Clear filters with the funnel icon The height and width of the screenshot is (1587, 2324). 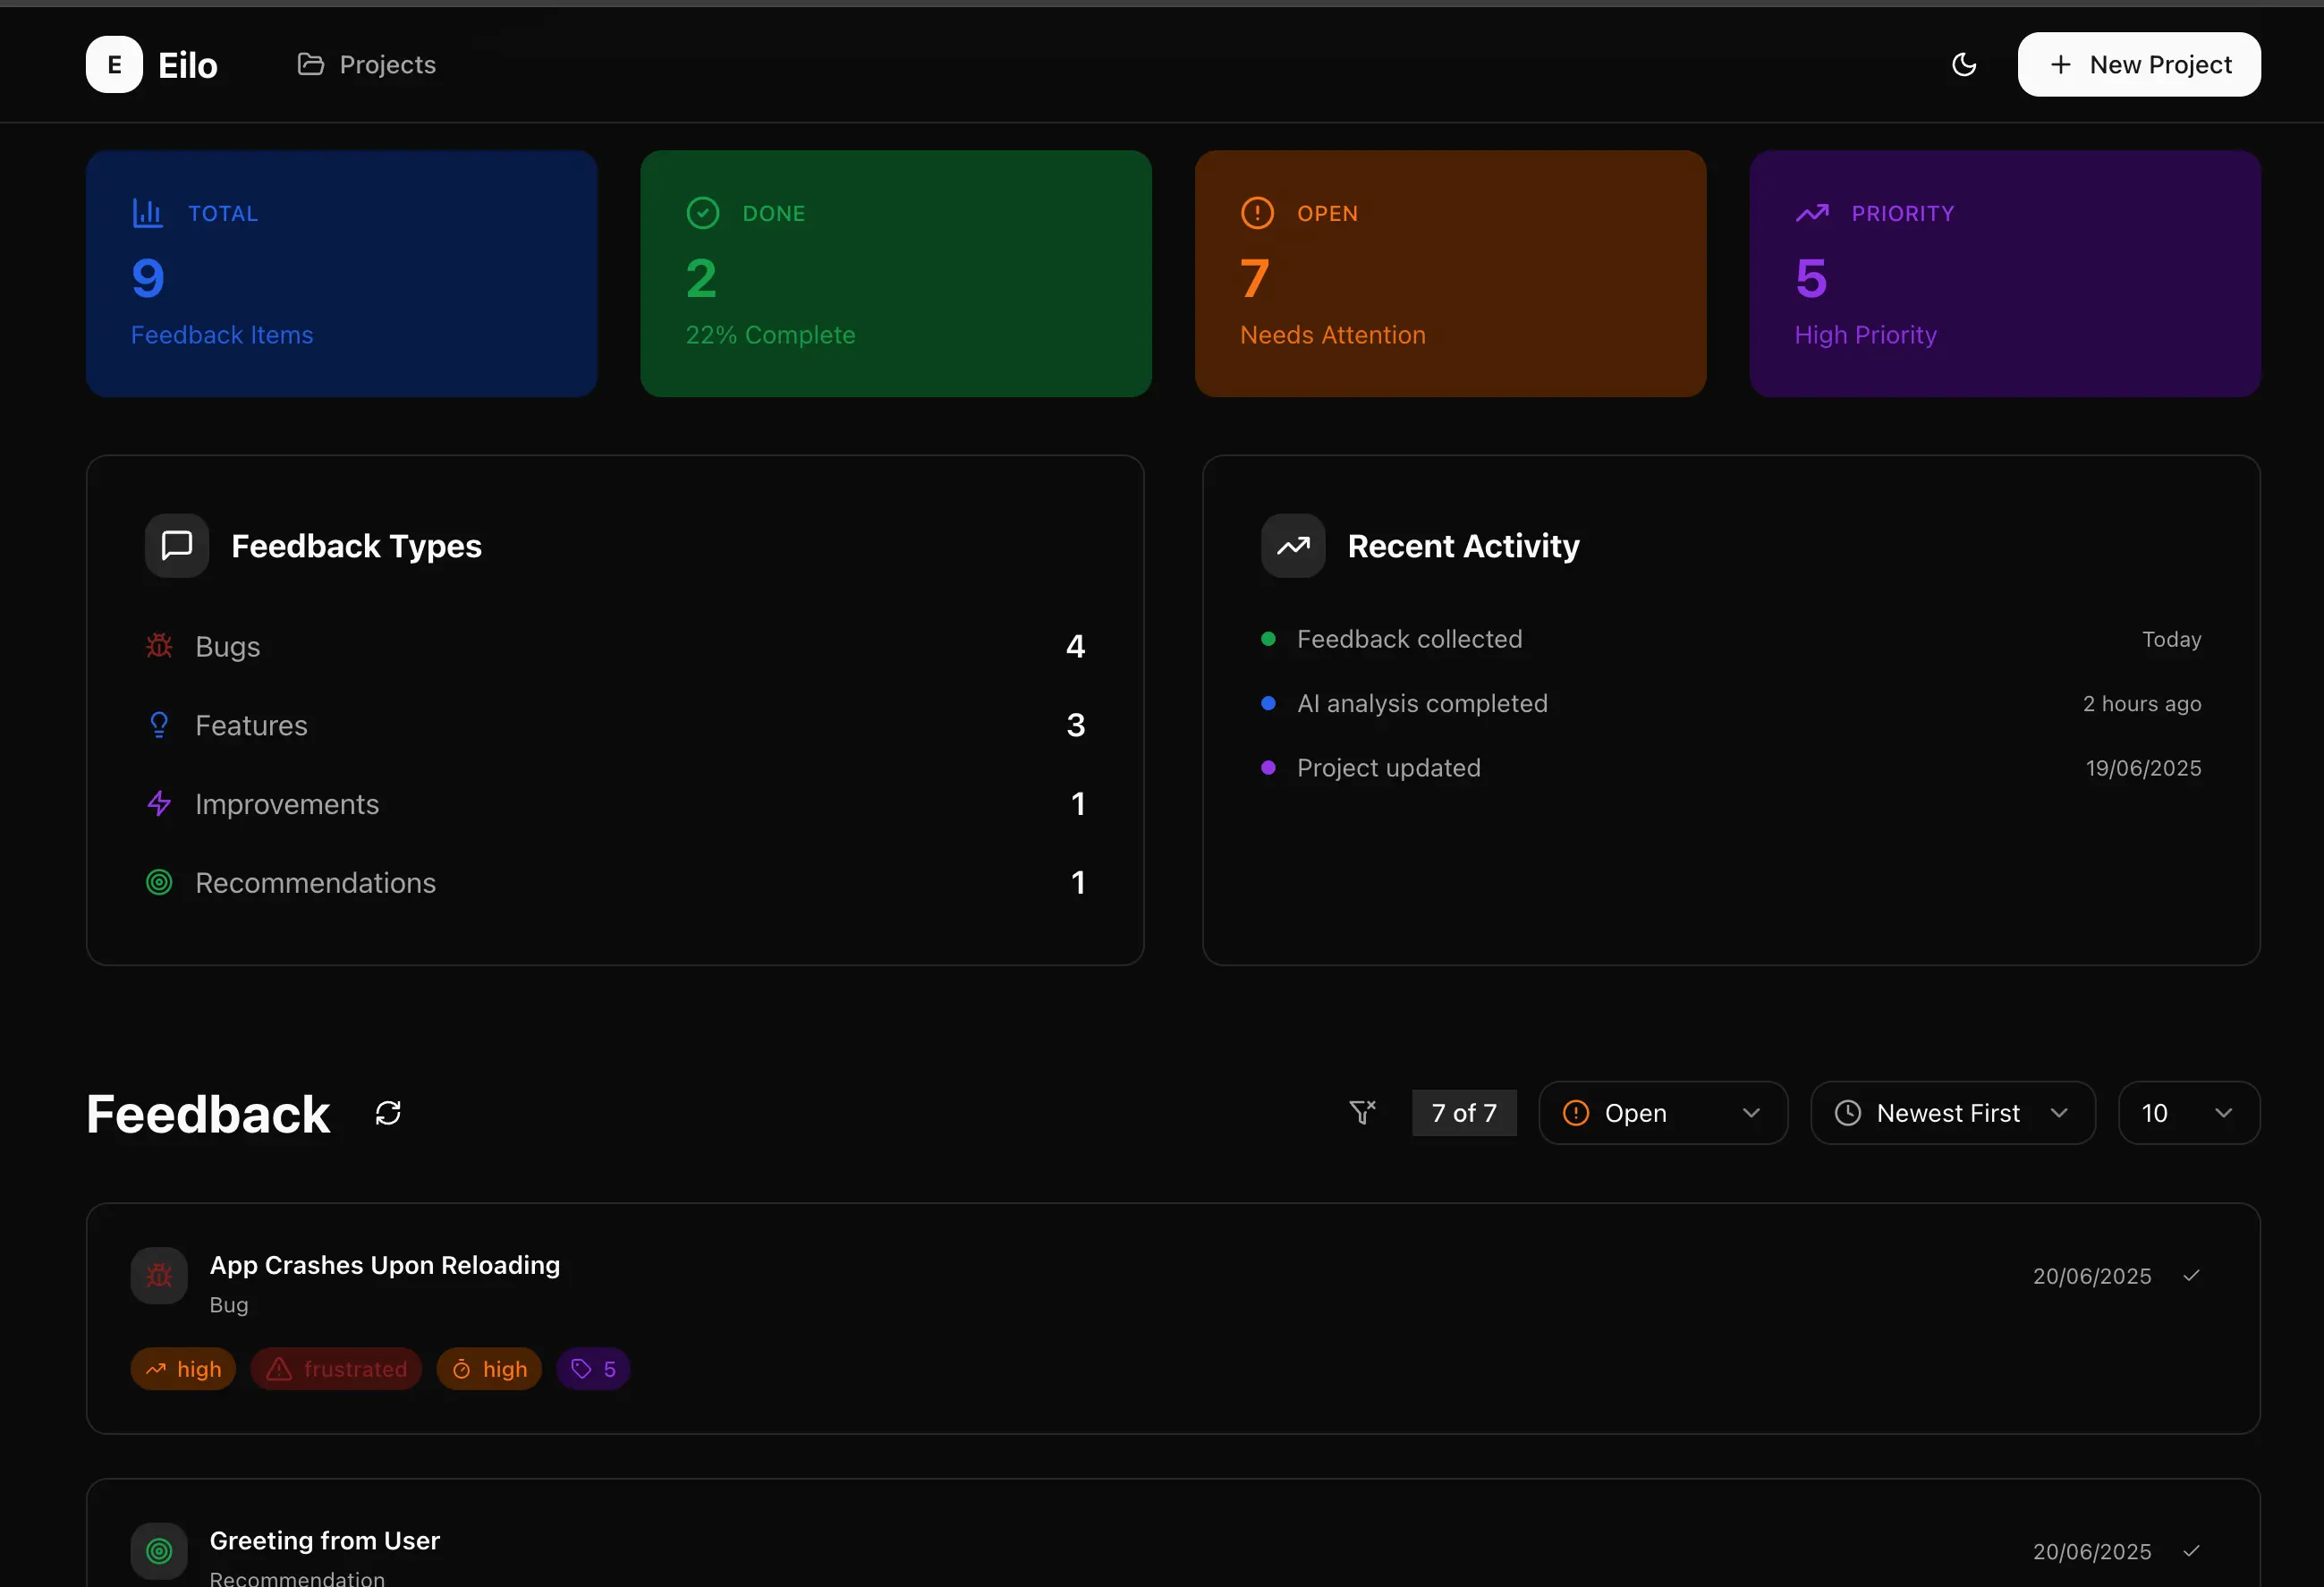click(x=1363, y=1113)
